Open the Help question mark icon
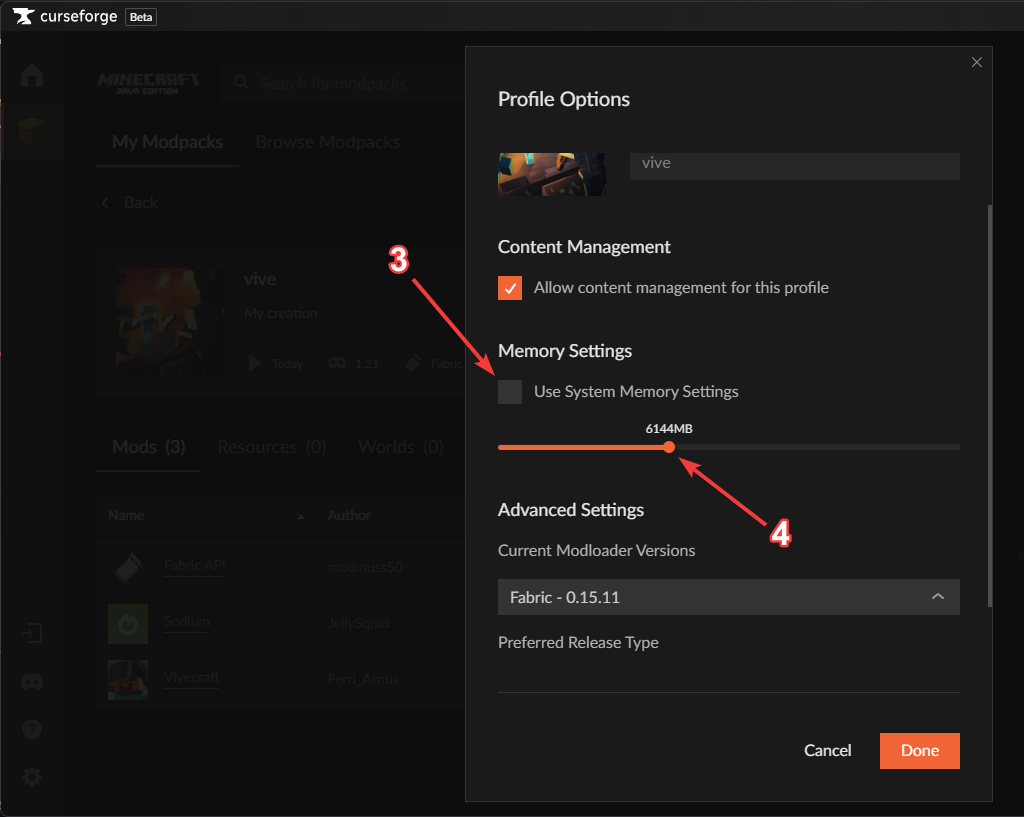The height and width of the screenshot is (817, 1024). [x=32, y=729]
